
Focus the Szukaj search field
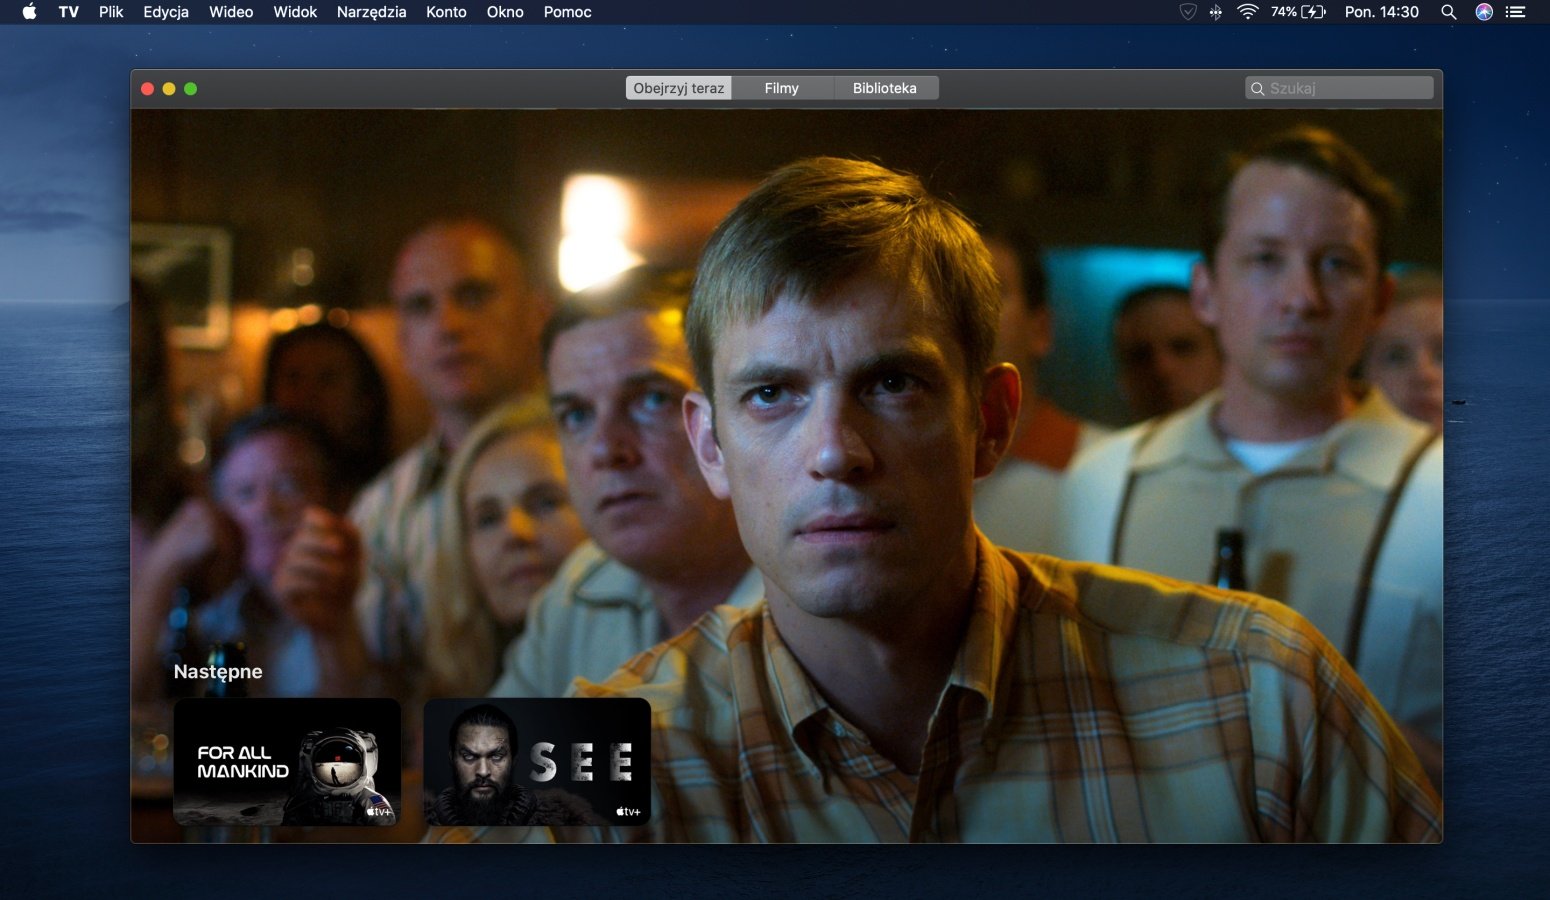[x=1345, y=89]
